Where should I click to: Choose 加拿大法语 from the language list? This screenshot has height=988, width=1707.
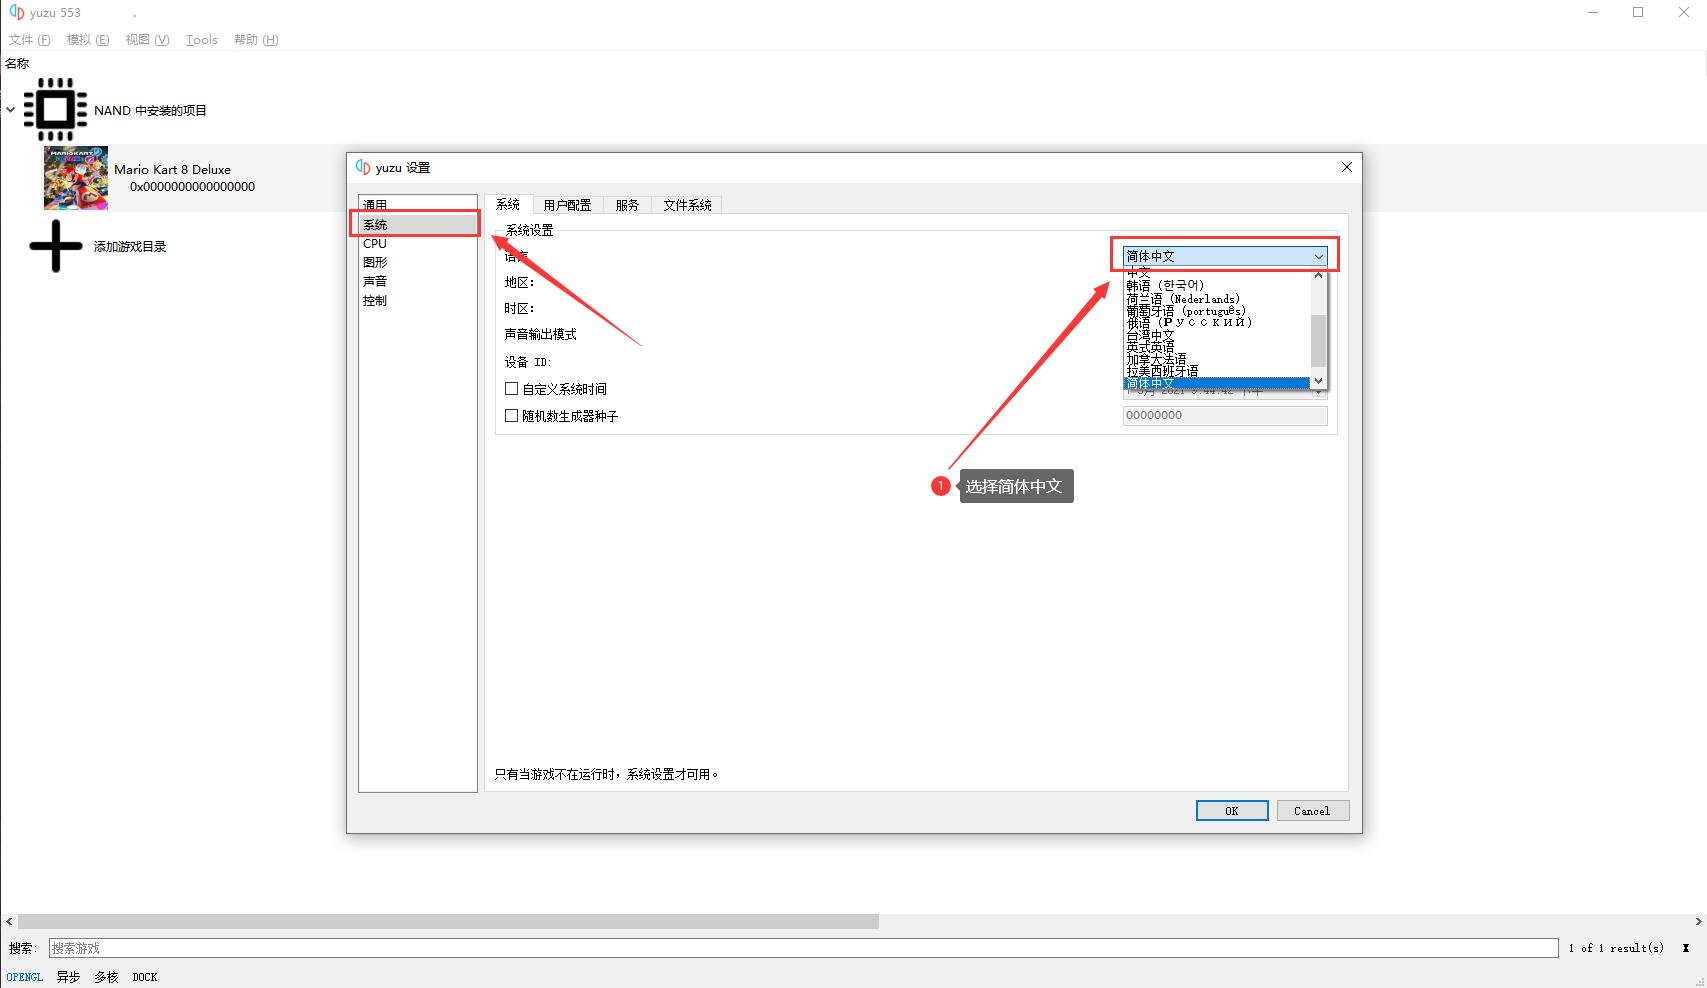1216,359
